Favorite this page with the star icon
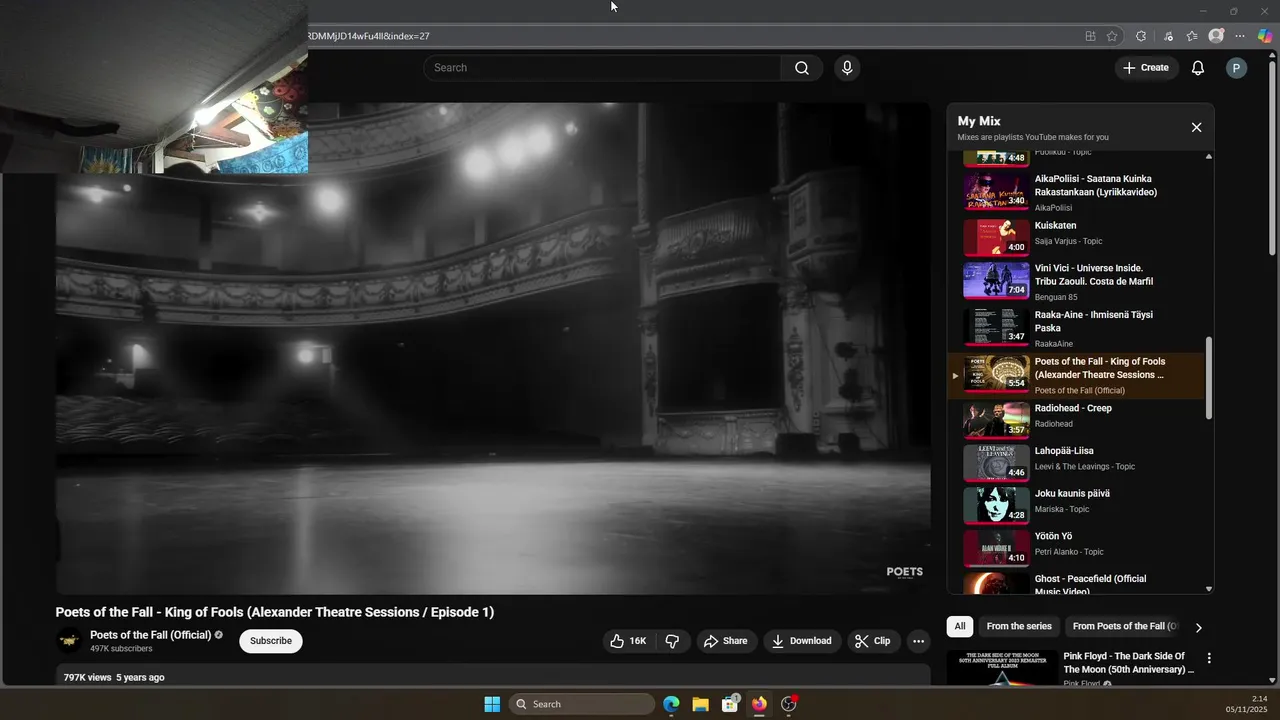The width and height of the screenshot is (1280, 720). coord(1112,36)
